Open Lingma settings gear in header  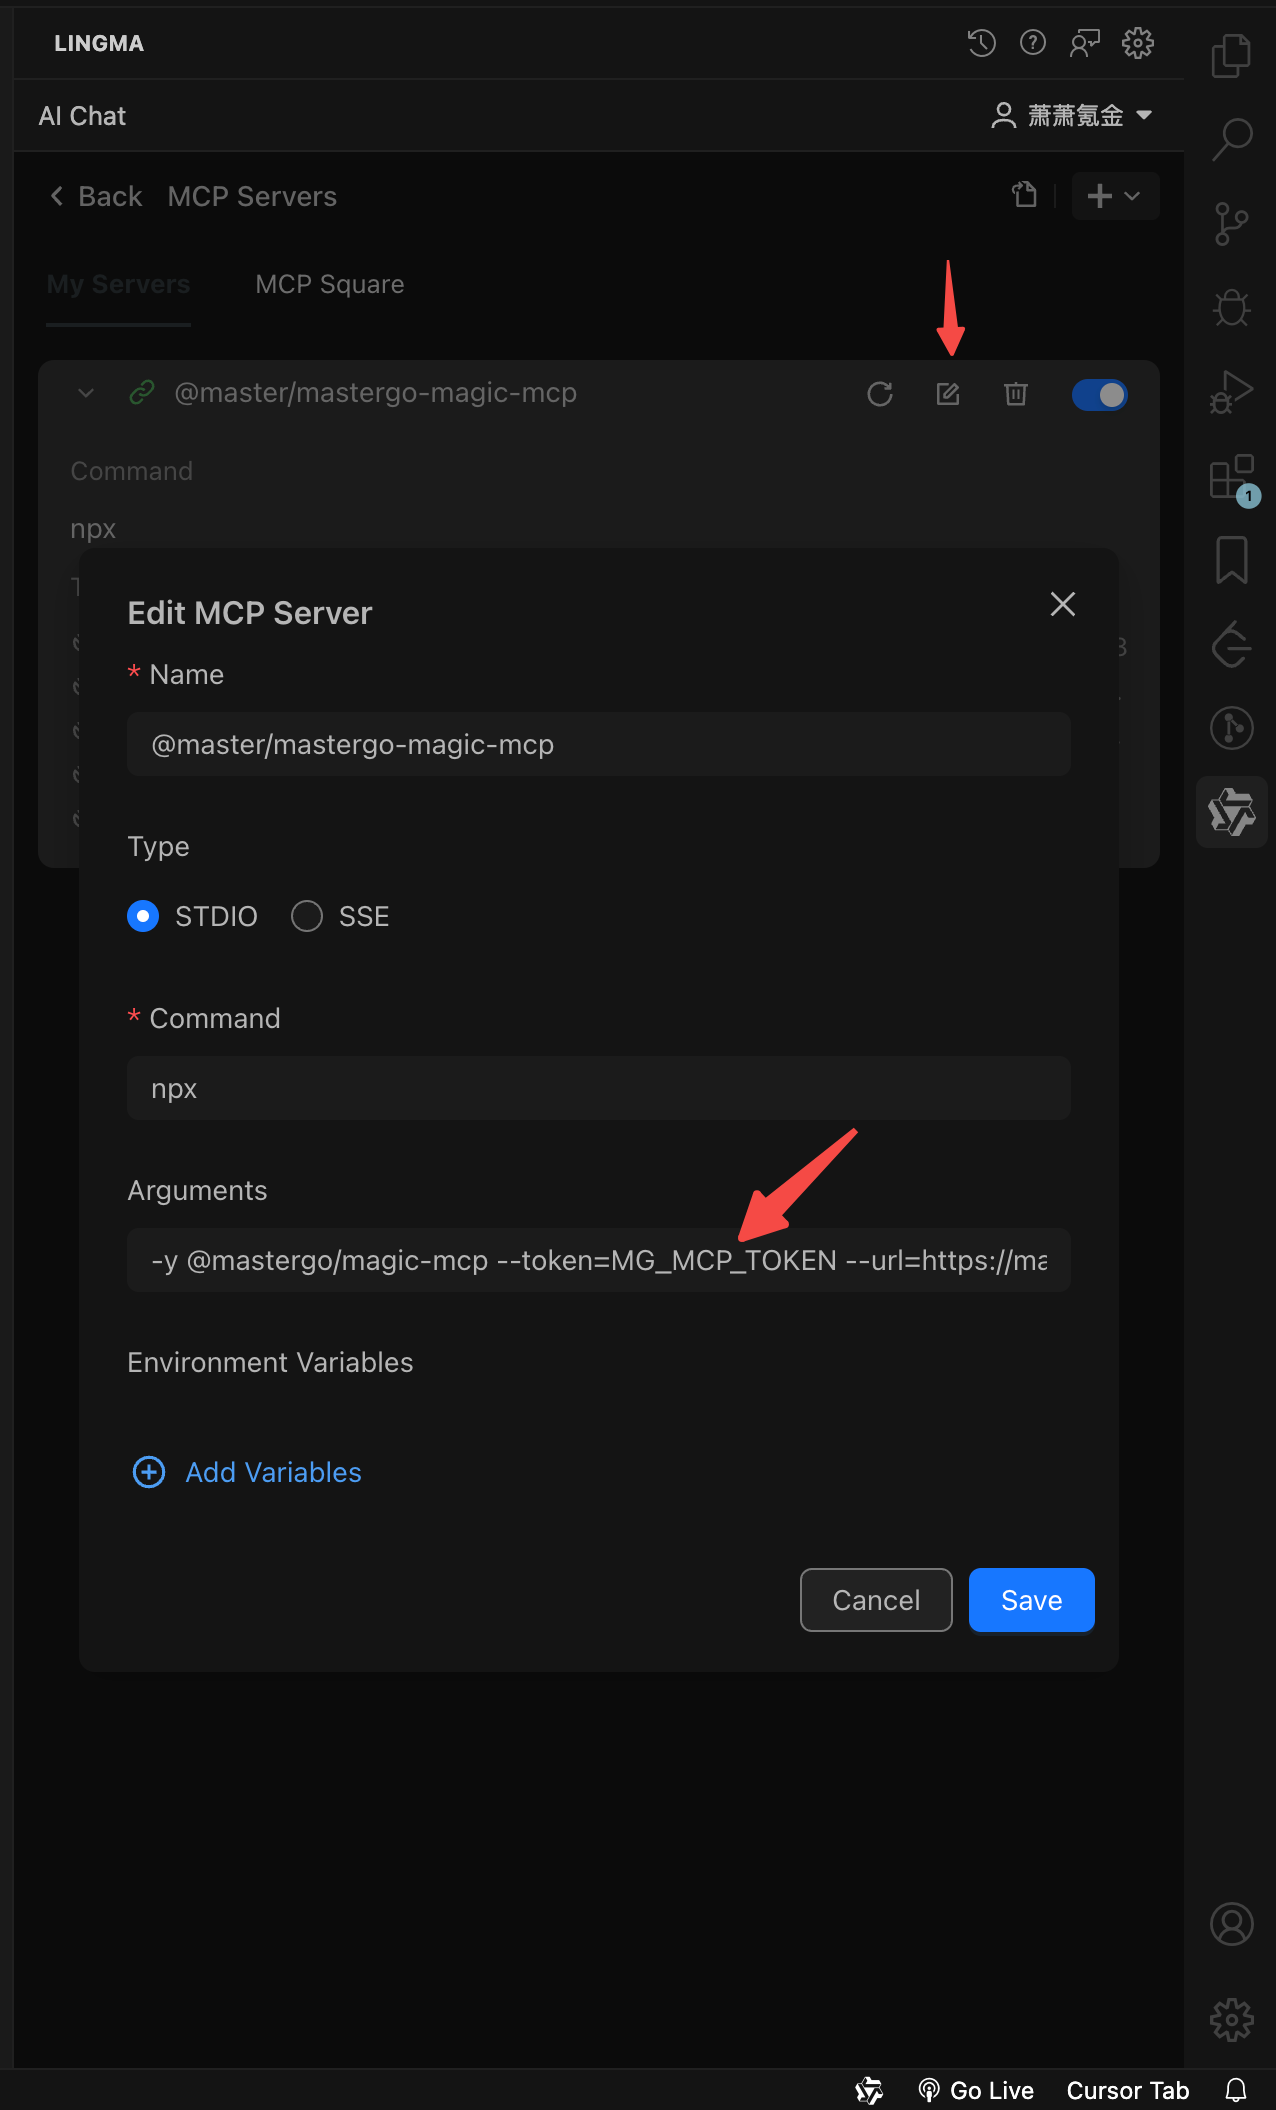1138,43
